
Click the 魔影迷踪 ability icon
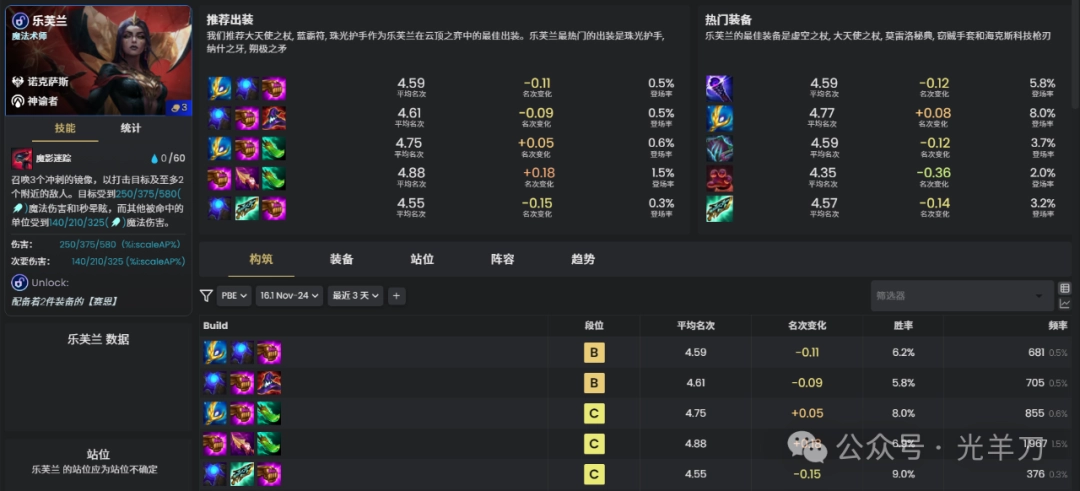tap(22, 158)
